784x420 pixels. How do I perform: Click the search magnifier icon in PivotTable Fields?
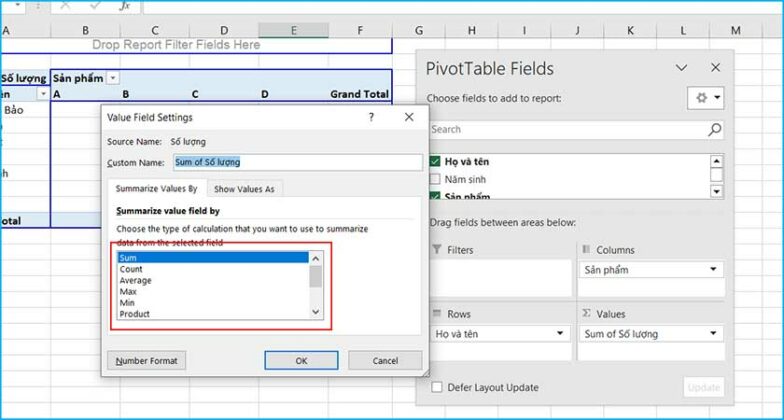coord(714,129)
